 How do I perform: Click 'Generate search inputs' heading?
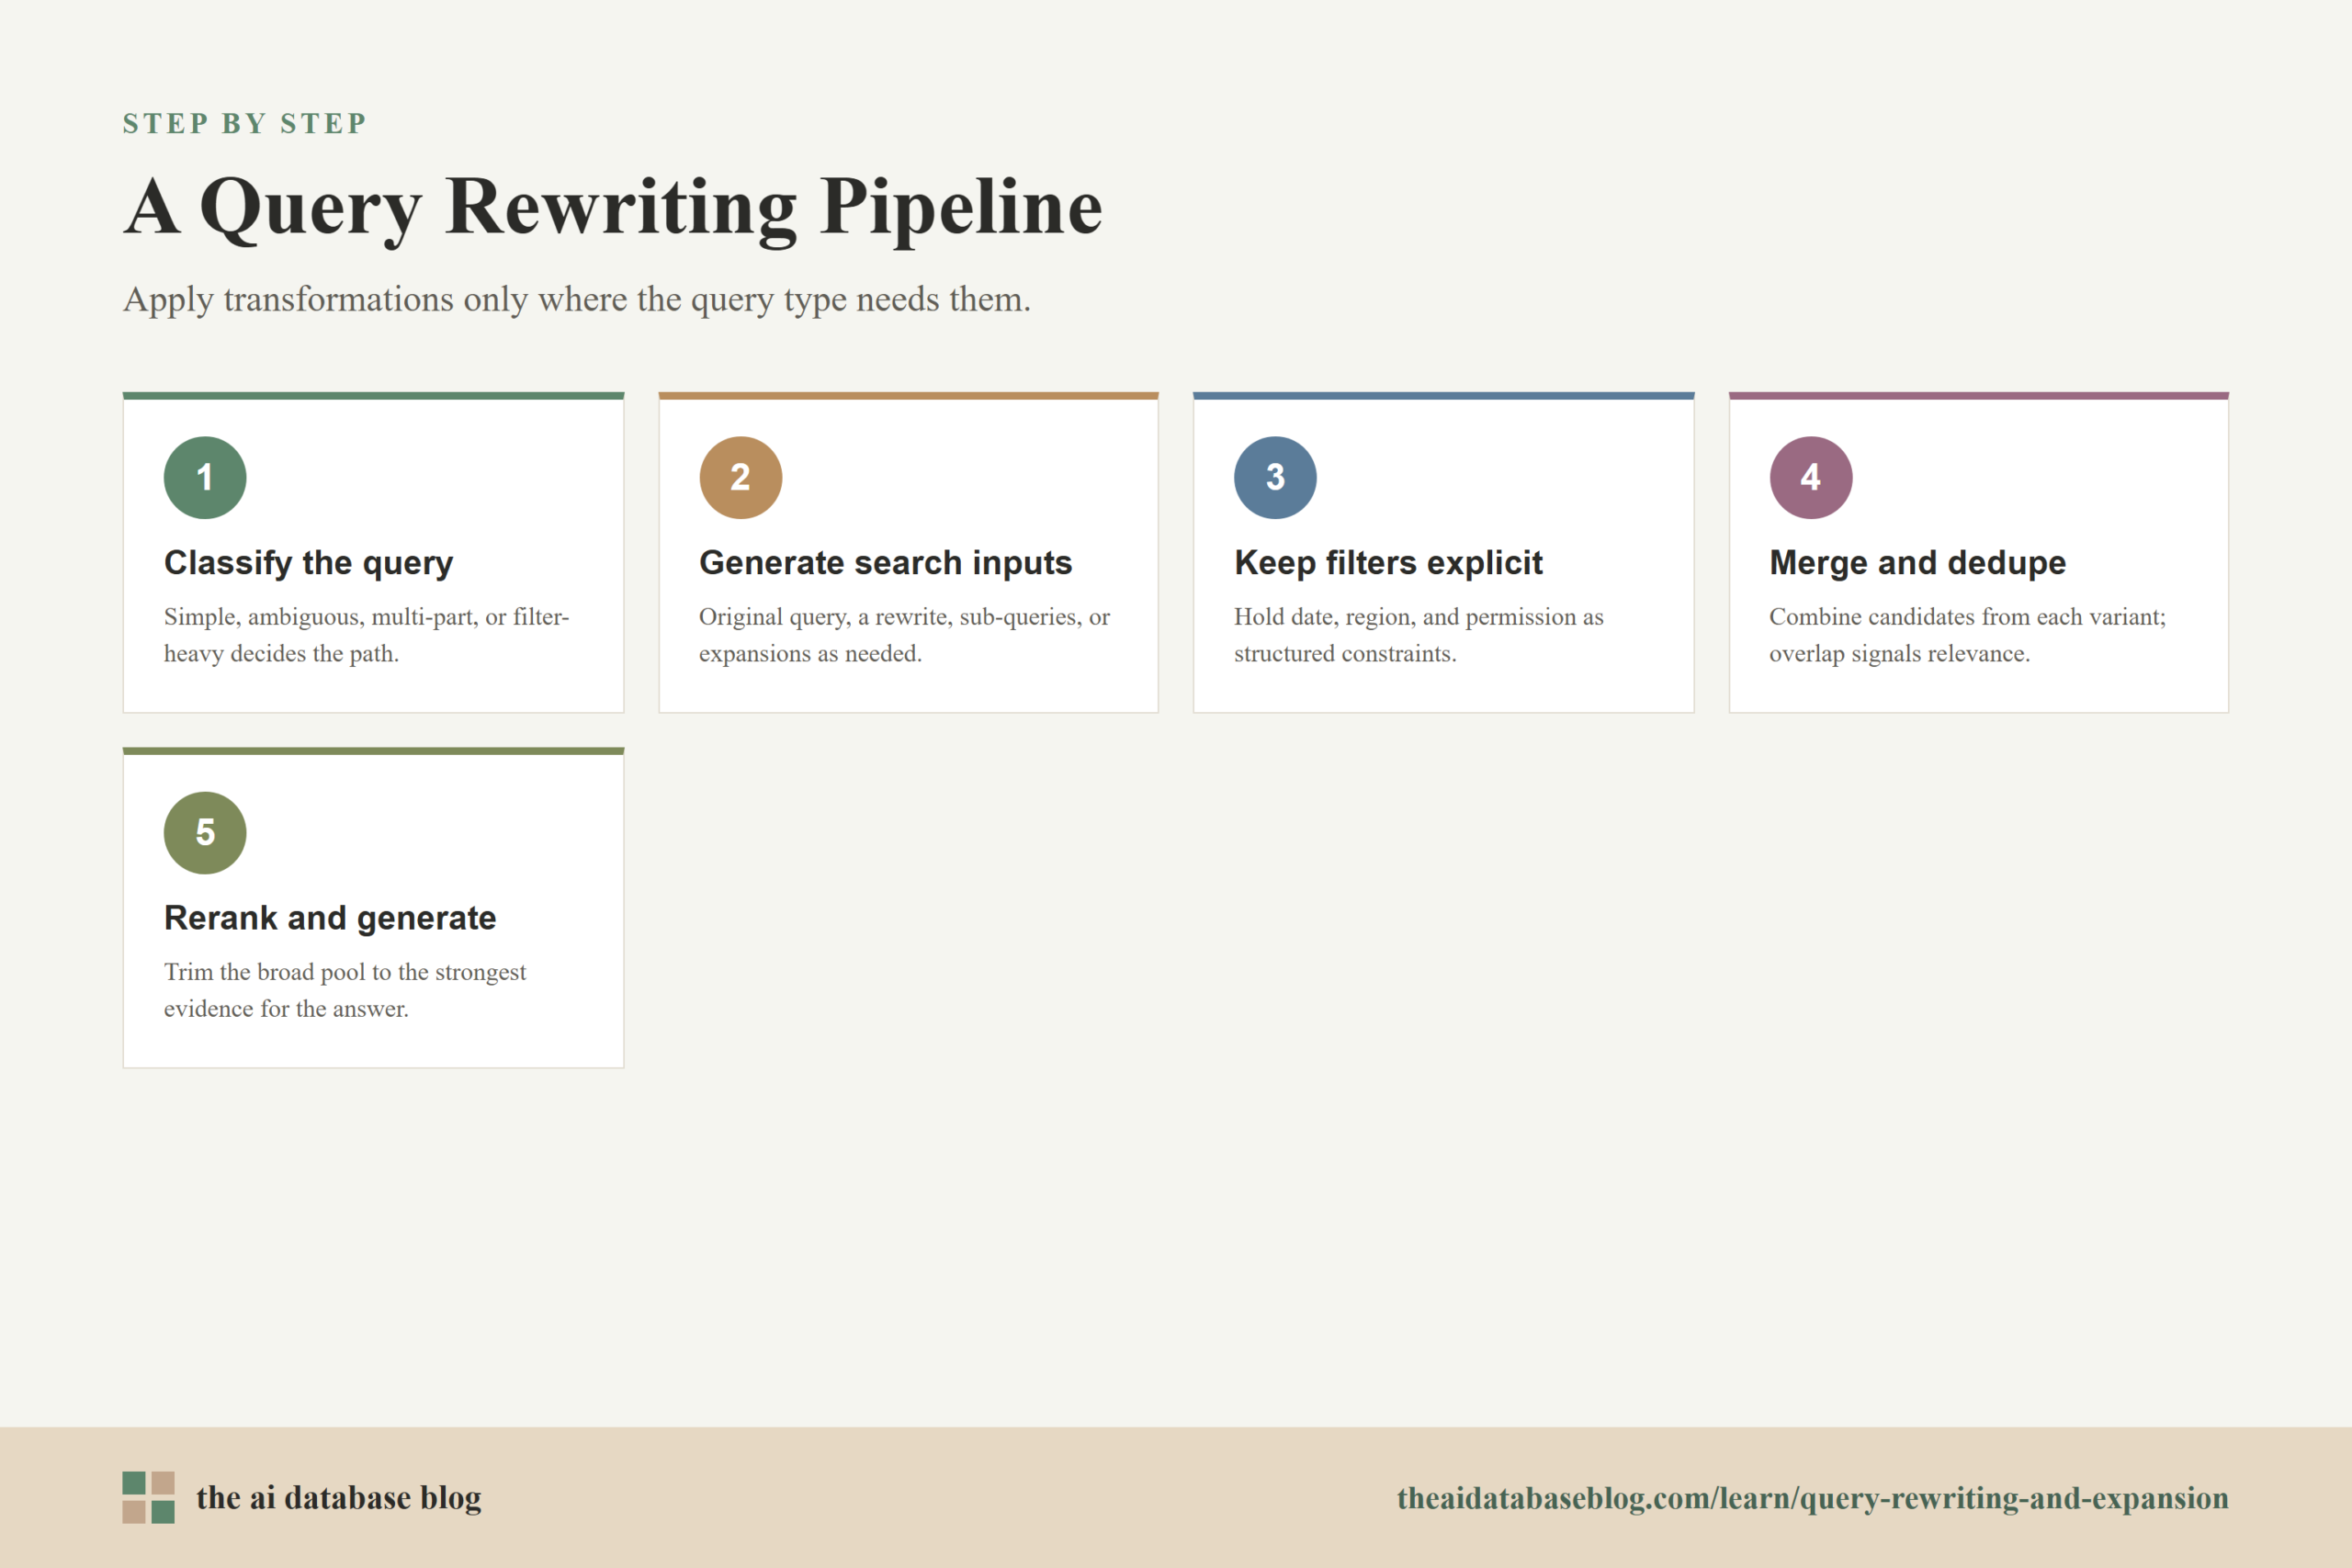pos(885,563)
